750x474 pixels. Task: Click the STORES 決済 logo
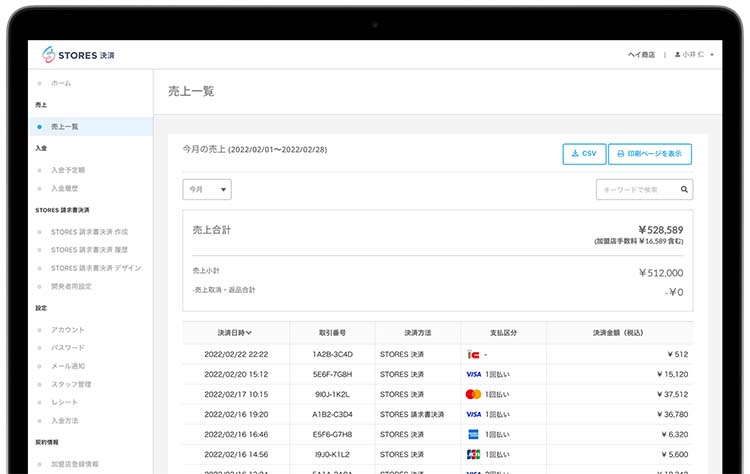point(78,55)
